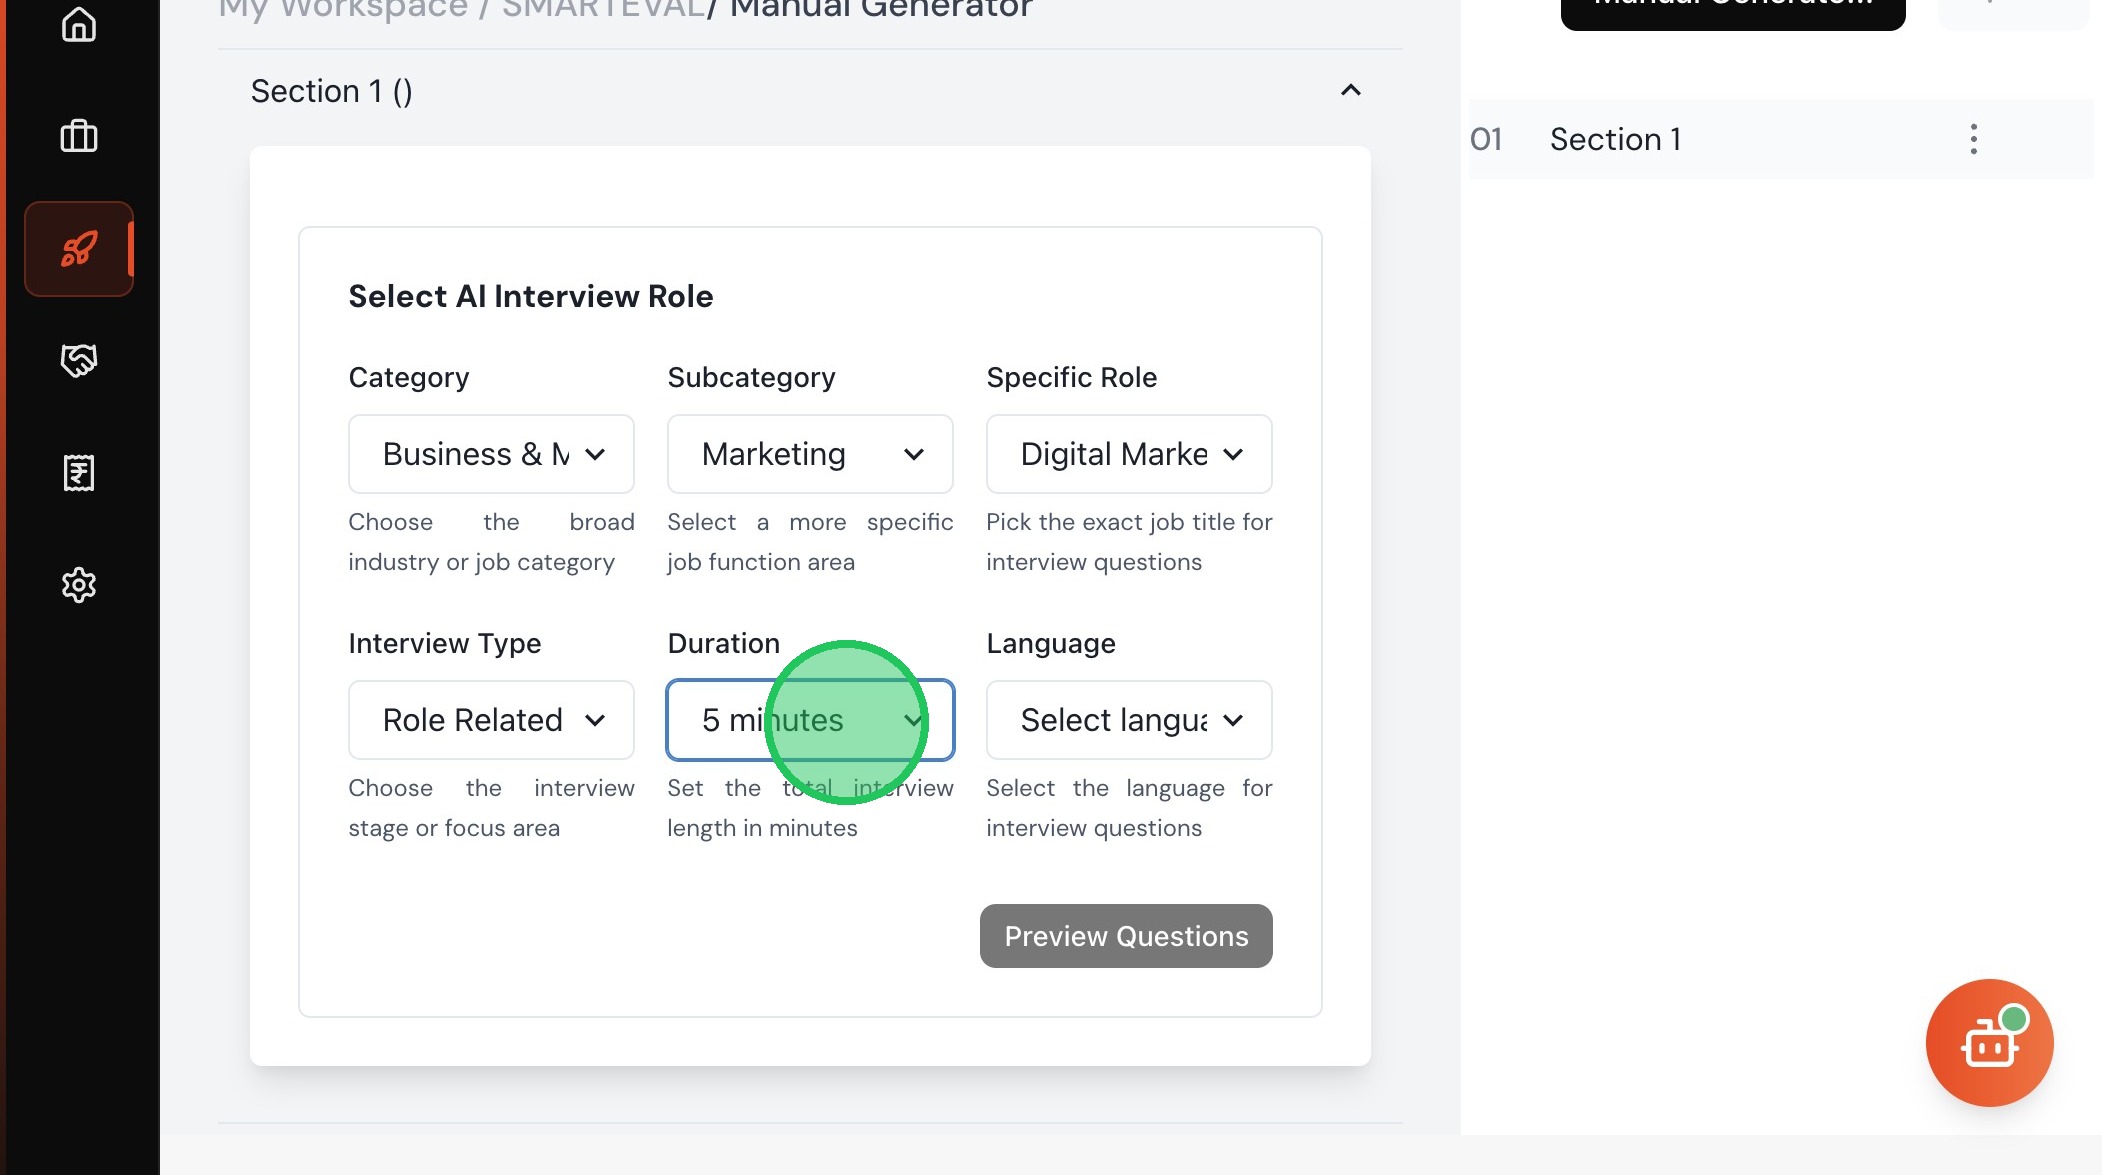
Task: Open the Category dropdown
Action: pos(491,454)
